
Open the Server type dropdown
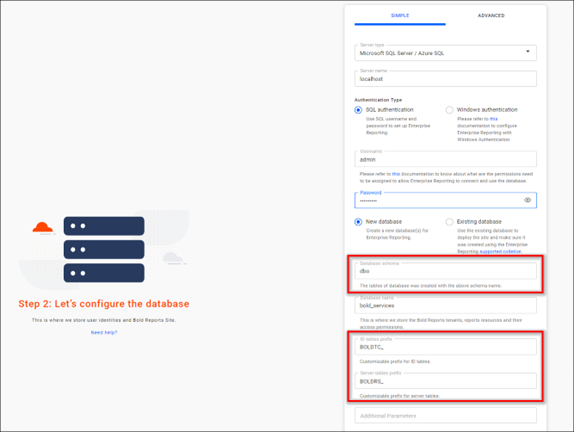[x=446, y=53]
